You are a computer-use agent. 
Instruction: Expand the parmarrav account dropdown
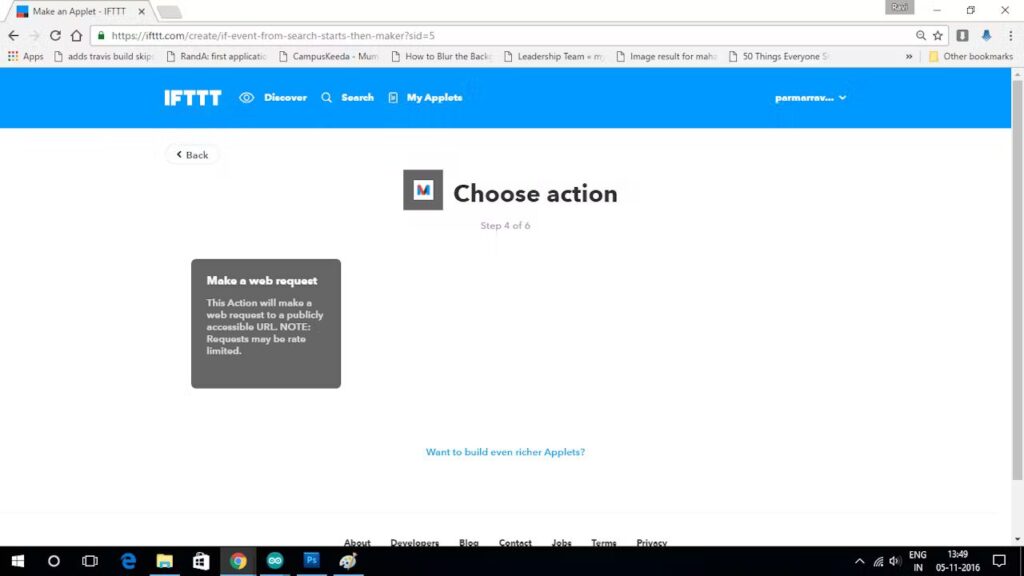click(810, 98)
